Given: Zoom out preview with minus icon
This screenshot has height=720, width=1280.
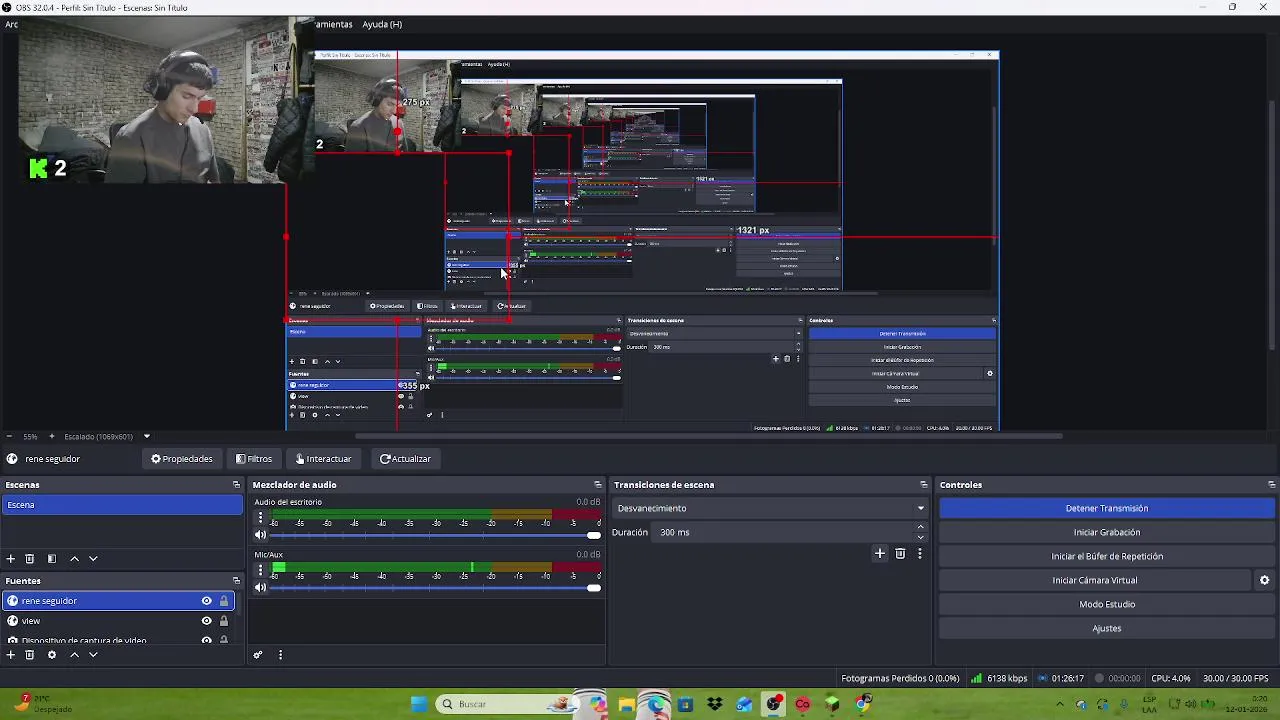Looking at the screenshot, I should [x=9, y=436].
